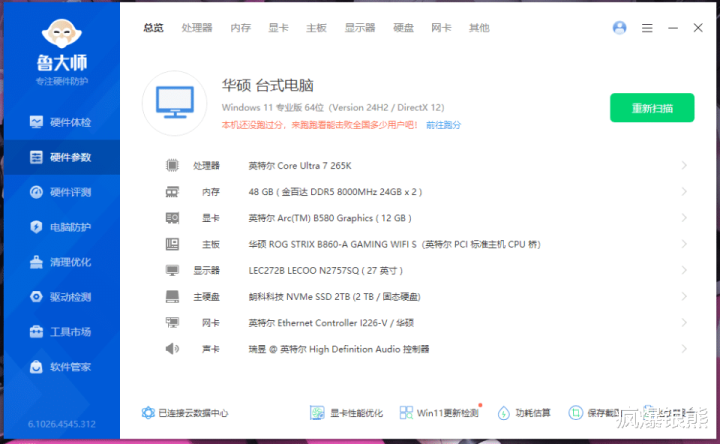Click 48 GB DDR5 8000MHz memory text

point(335,192)
